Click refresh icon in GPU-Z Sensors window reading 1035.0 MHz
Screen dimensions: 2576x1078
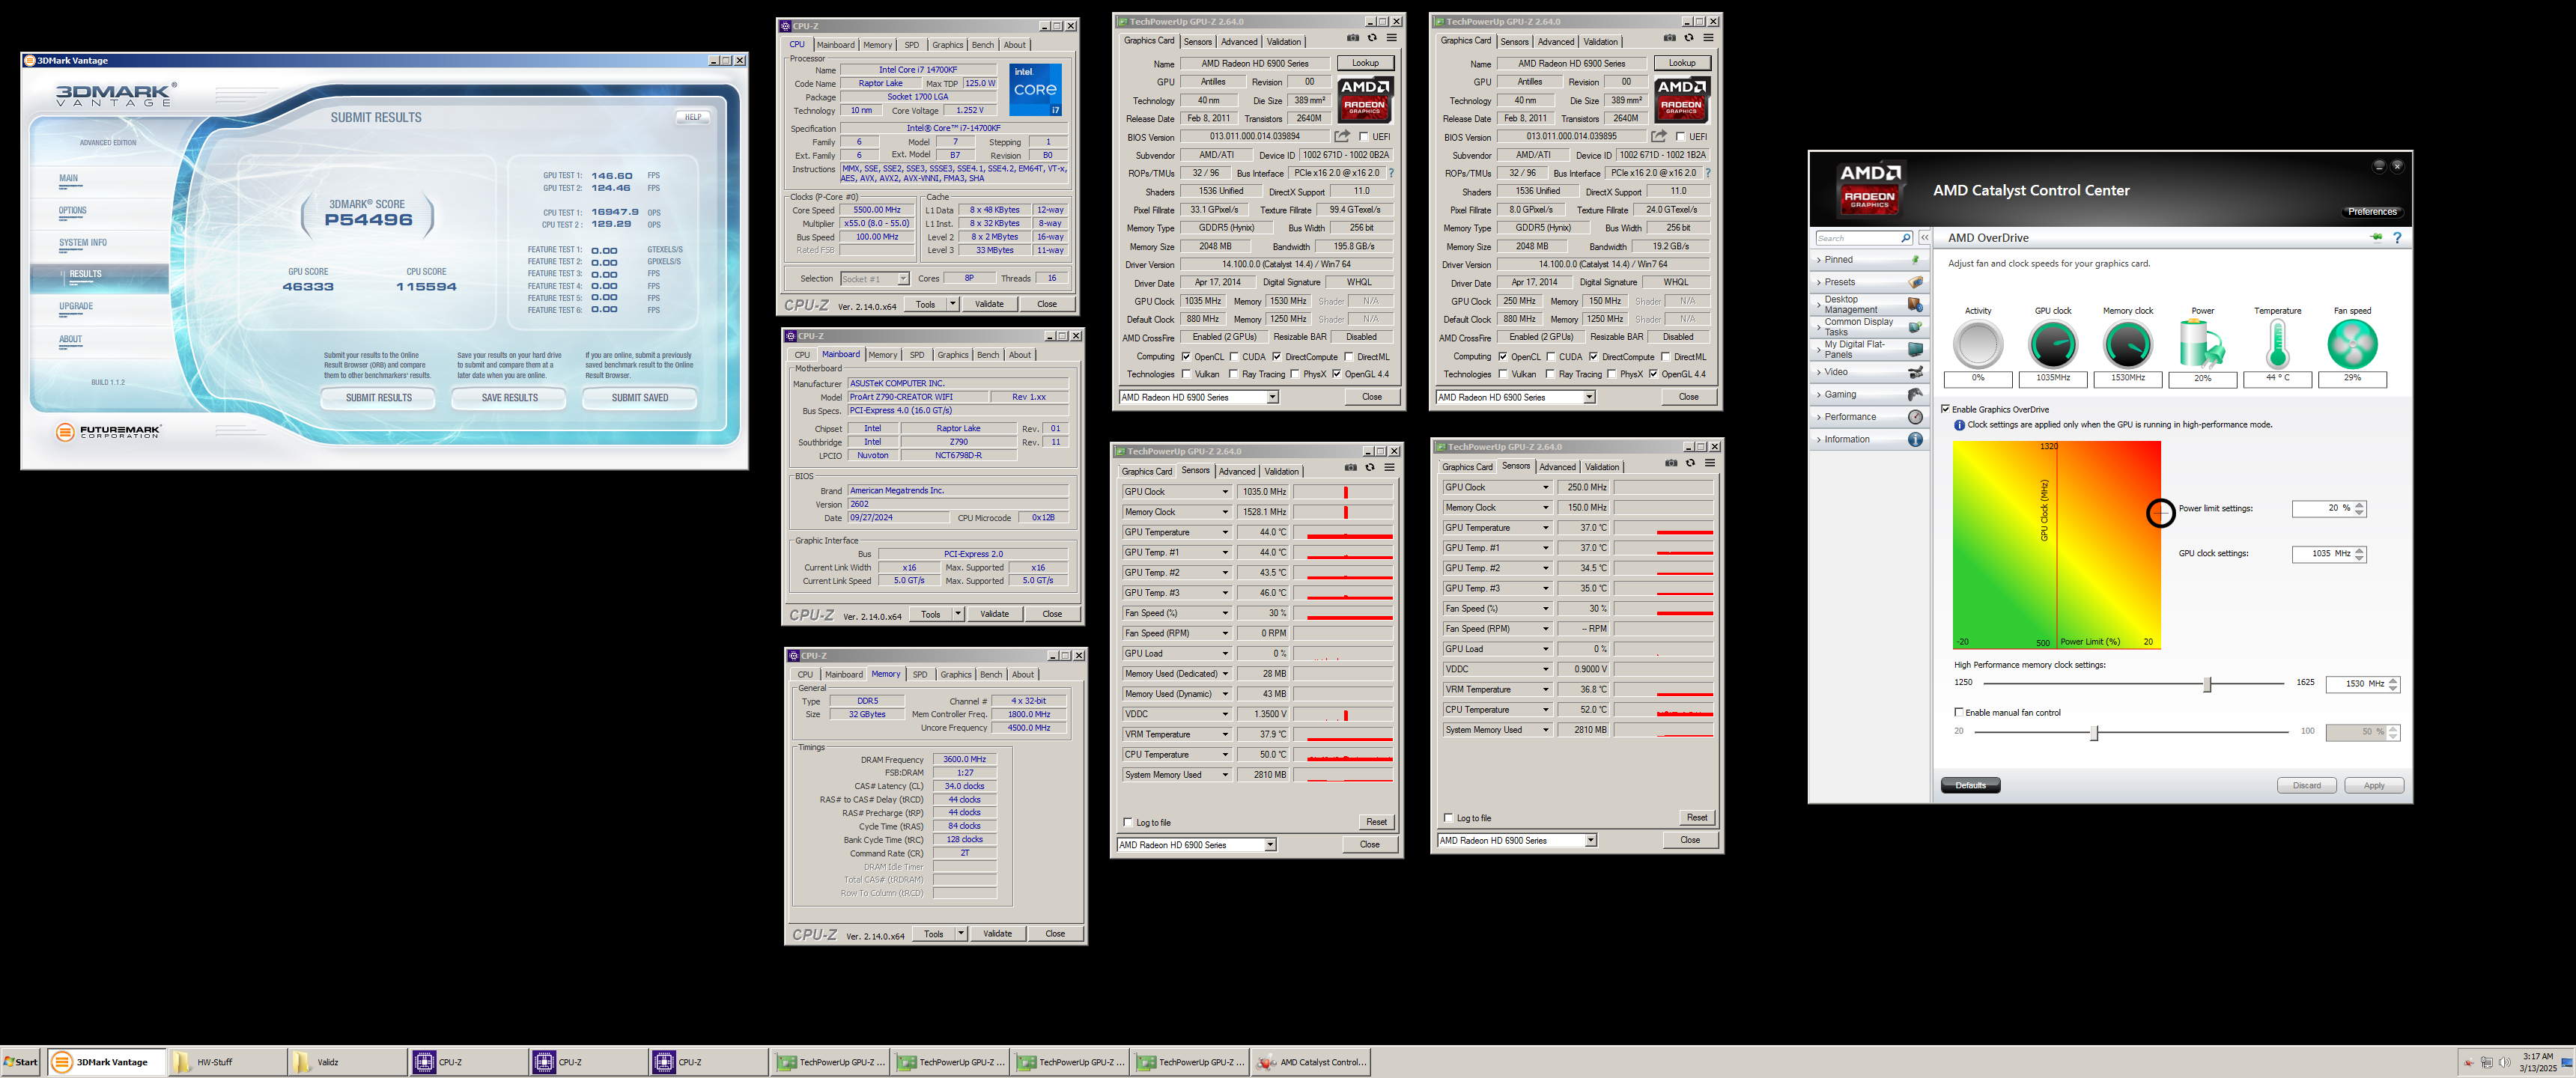(1370, 468)
